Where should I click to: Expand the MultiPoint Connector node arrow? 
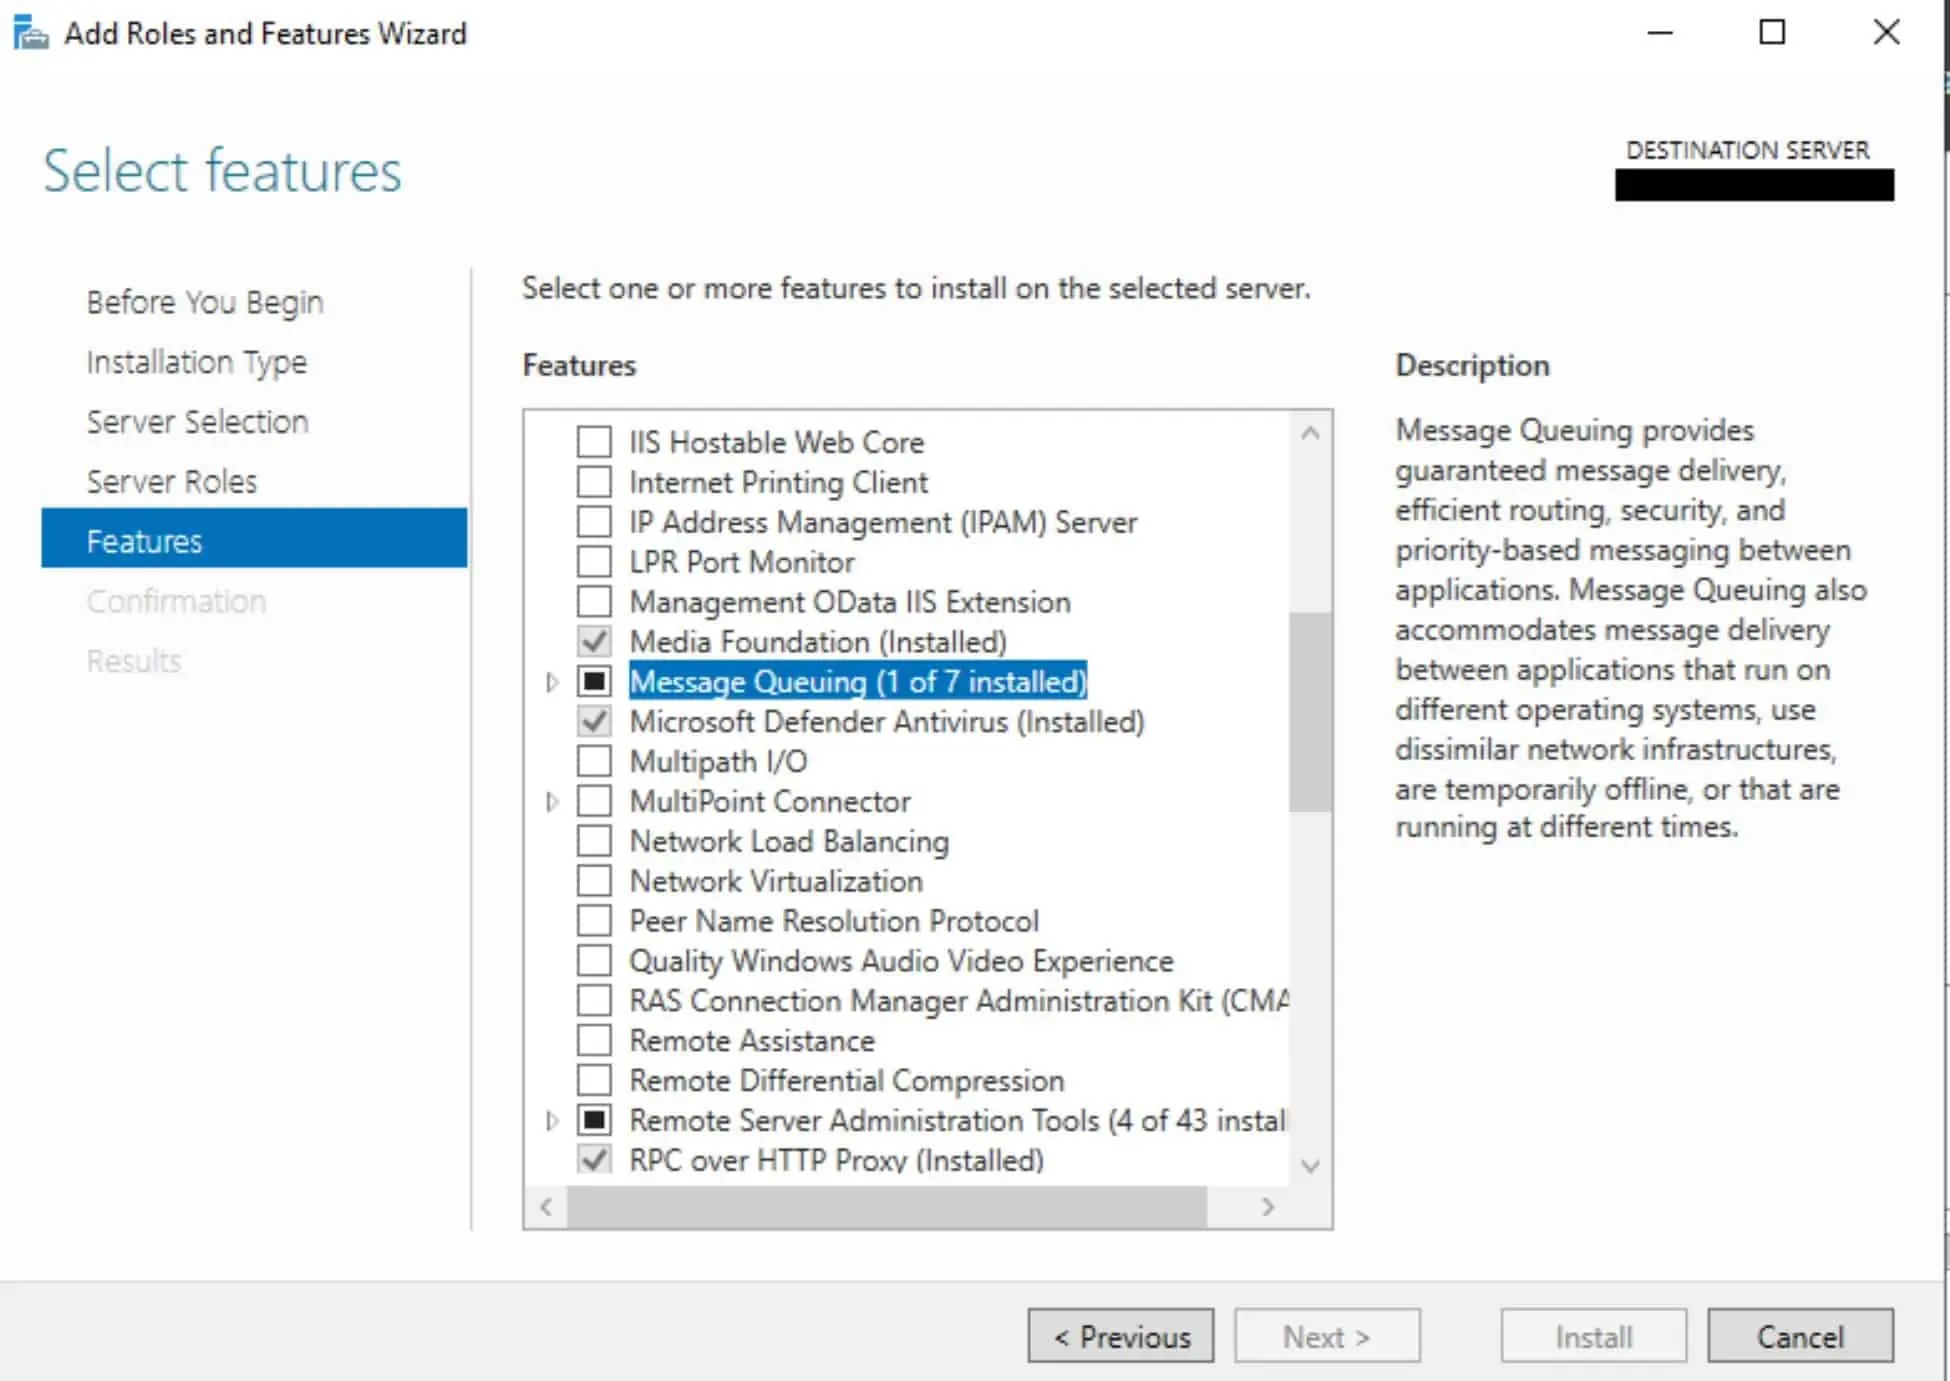(552, 801)
